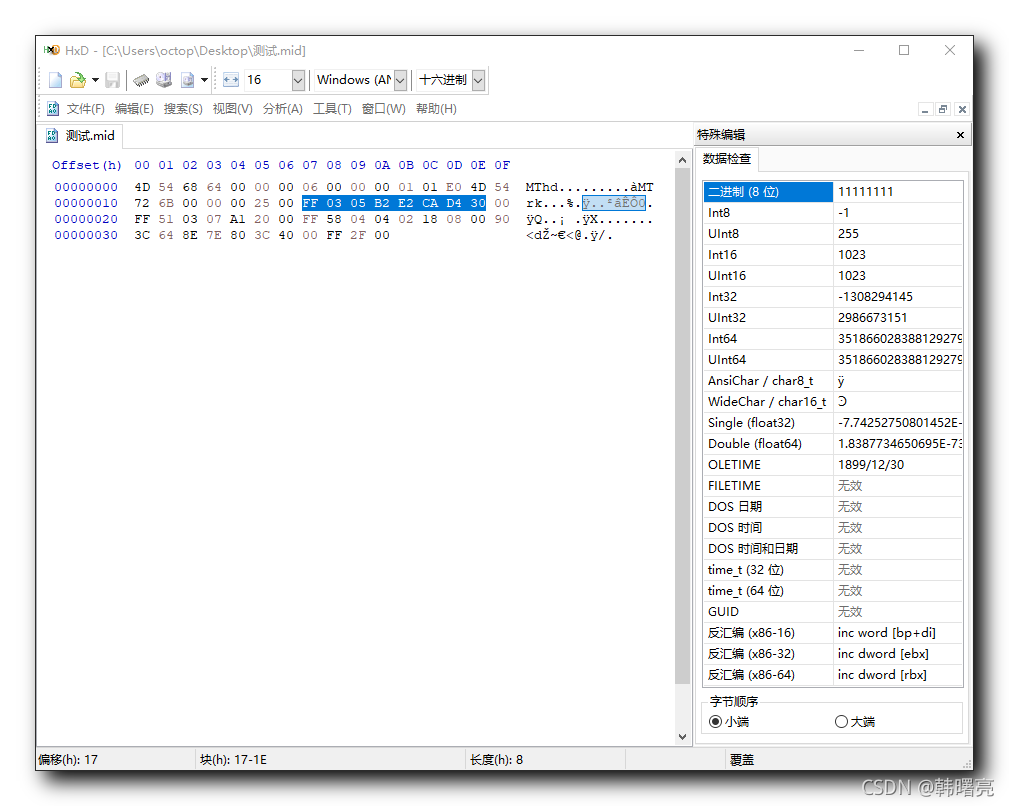Select the 小端 byte order option
1009x806 pixels.
[x=729, y=722]
